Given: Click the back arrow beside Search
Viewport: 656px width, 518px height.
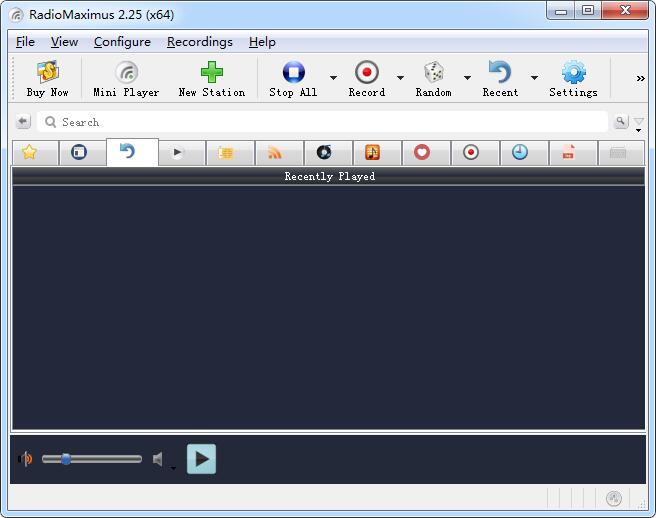Looking at the screenshot, I should click(x=23, y=122).
